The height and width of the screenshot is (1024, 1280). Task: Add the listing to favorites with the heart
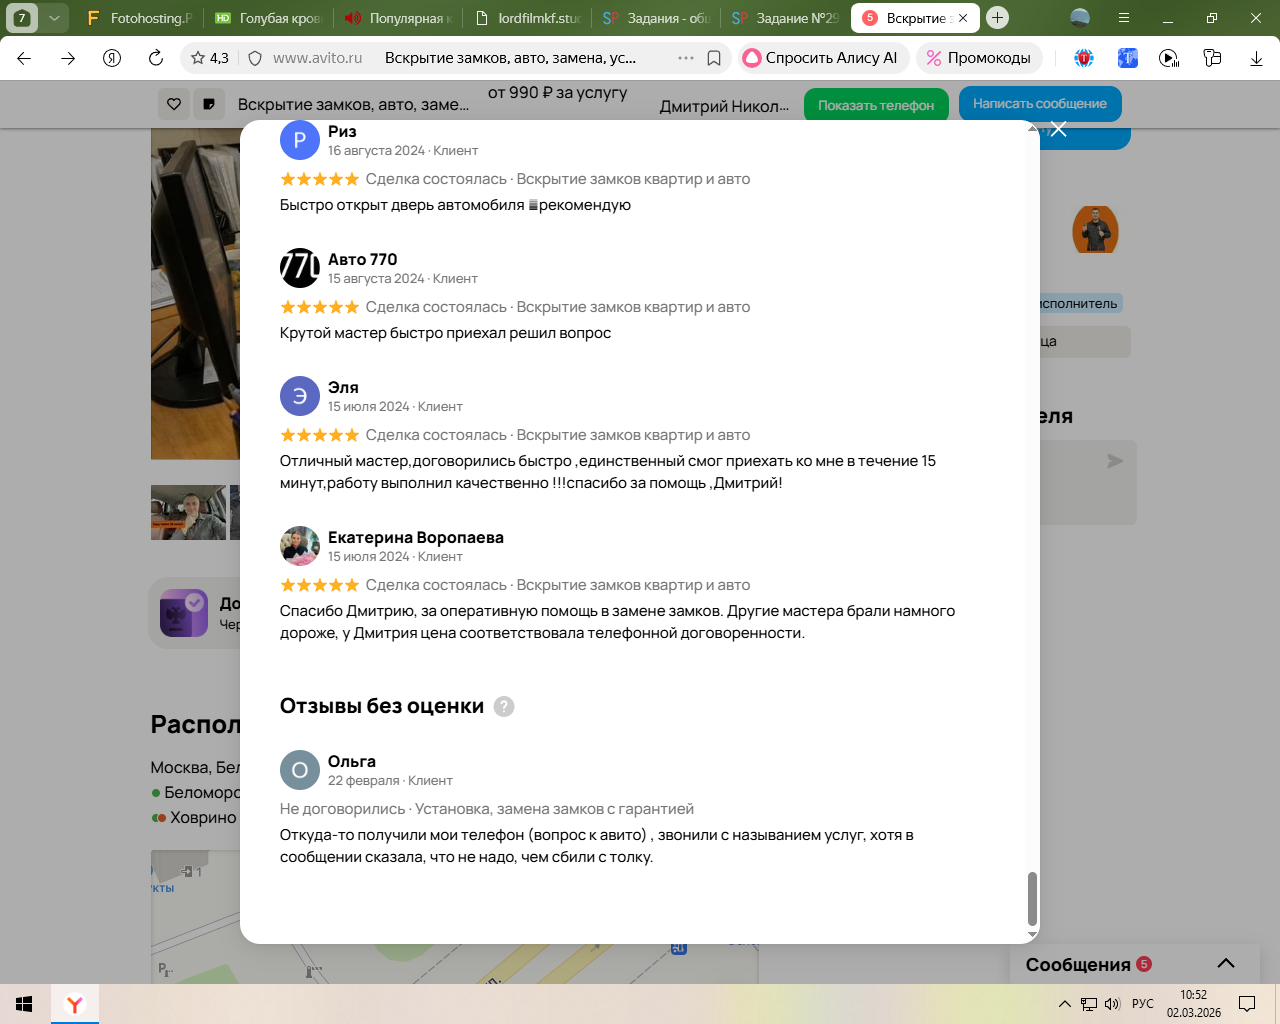pos(174,104)
